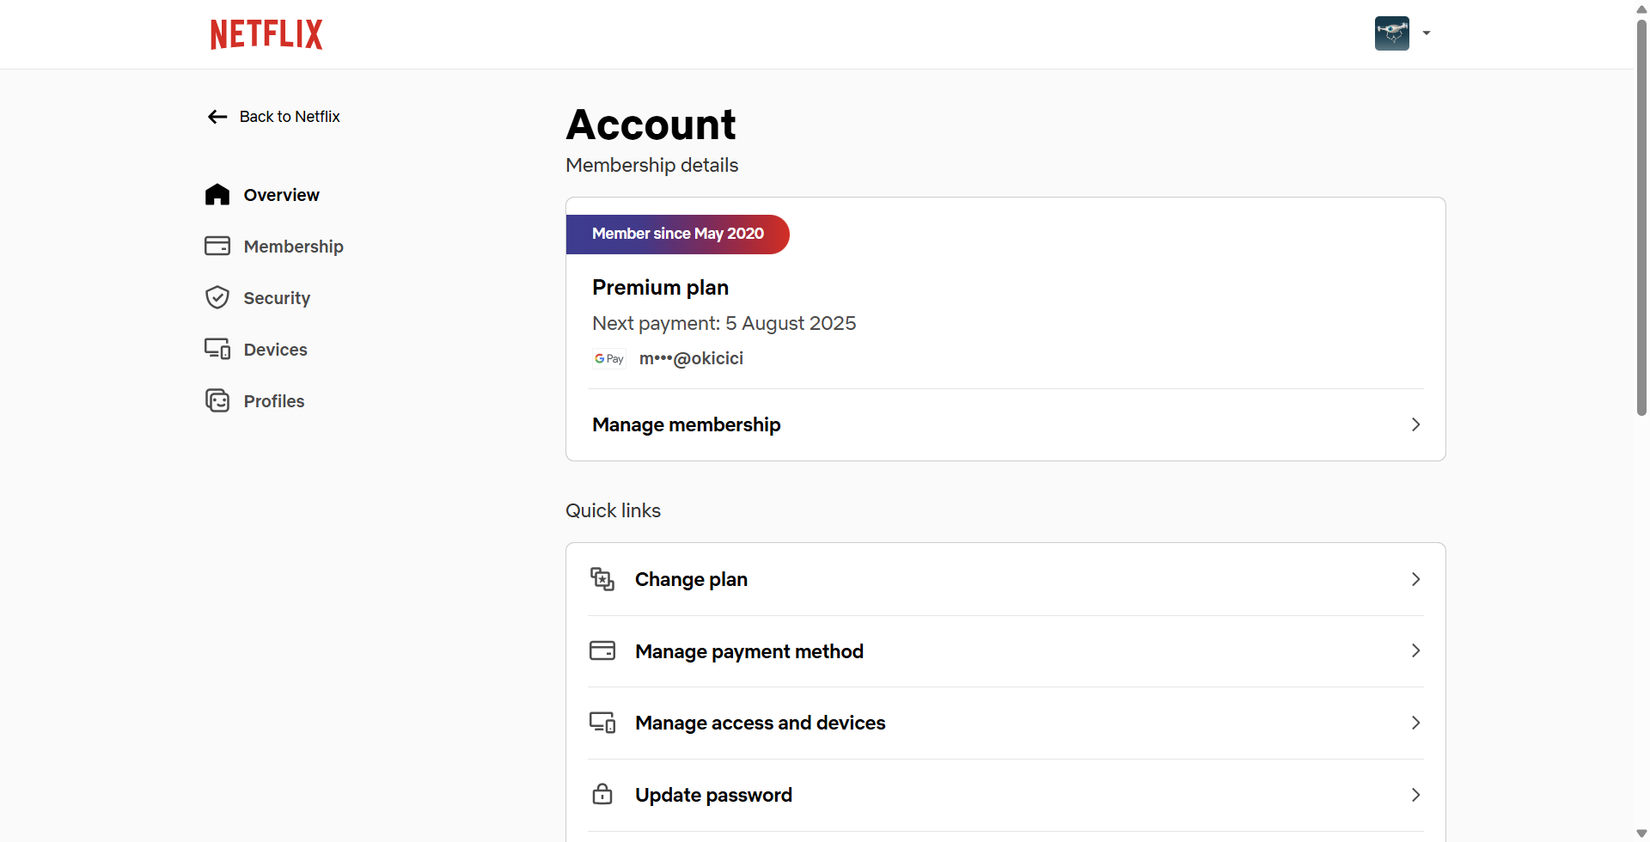Open the profile dropdown arrow
The image size is (1650, 842).
1426,33
